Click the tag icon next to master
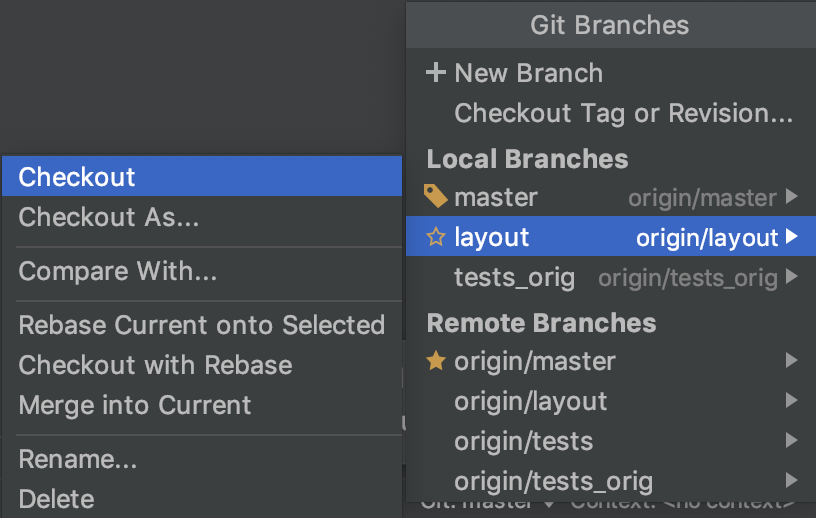Image resolution: width=816 pixels, height=518 pixels. pyautogui.click(x=436, y=197)
